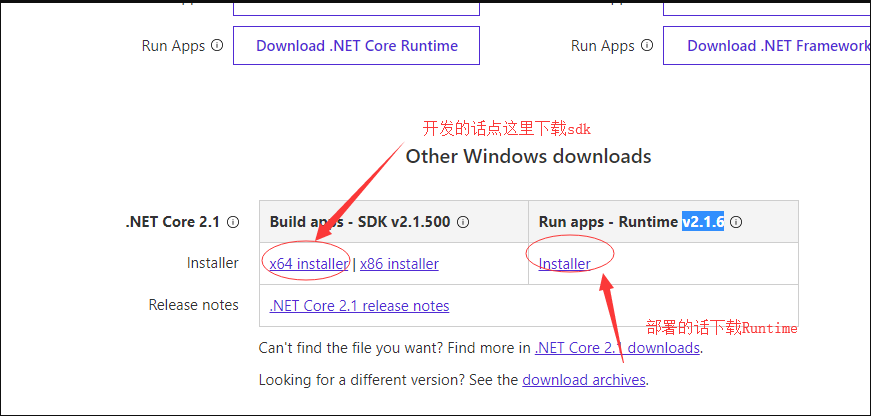
Task: Follow the download archives link
Action: pos(584,380)
